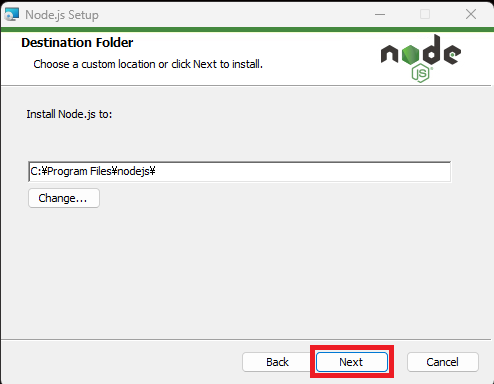Click the Node.js logo image
The width and height of the screenshot is (494, 384).
[421, 59]
